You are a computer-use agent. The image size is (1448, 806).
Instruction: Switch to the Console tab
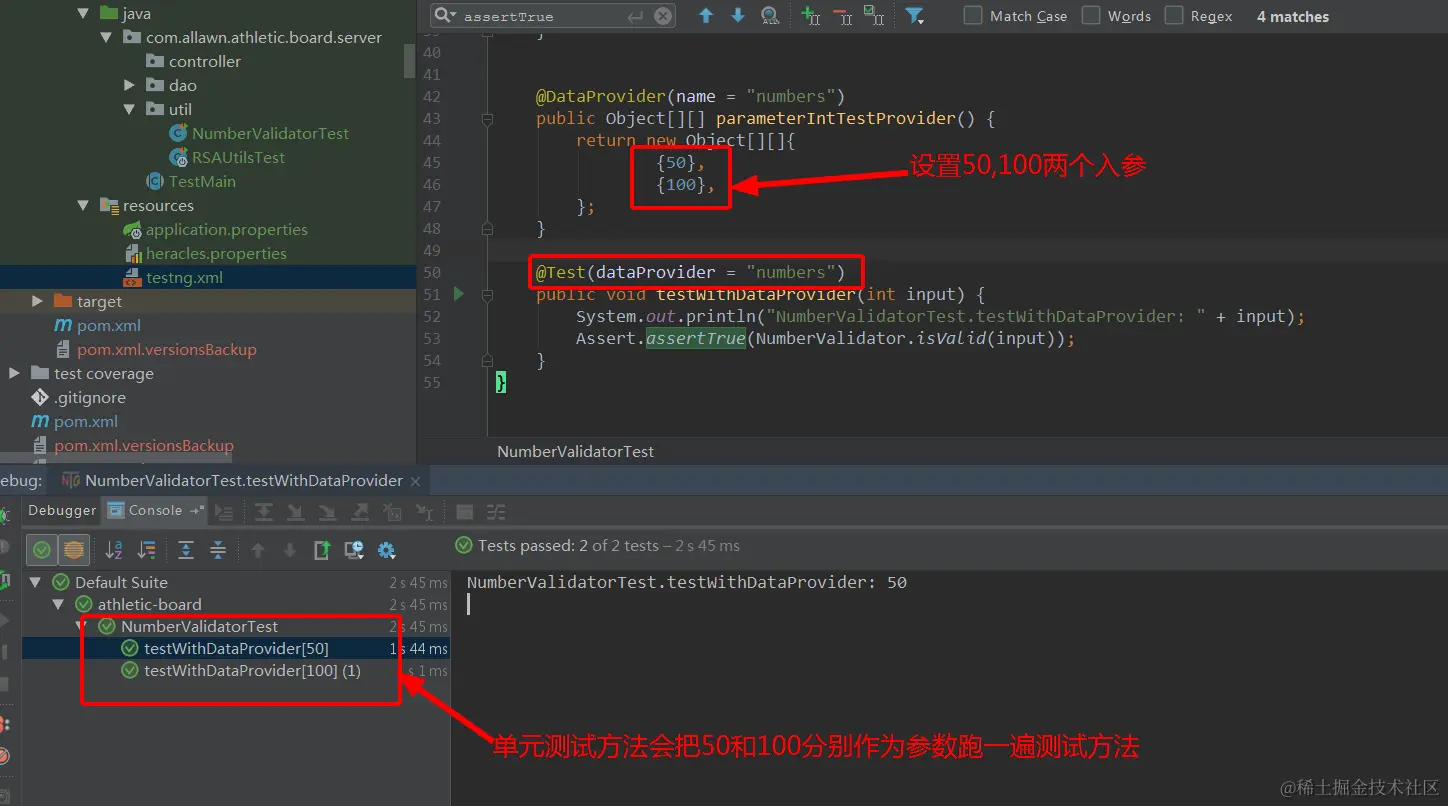156,511
